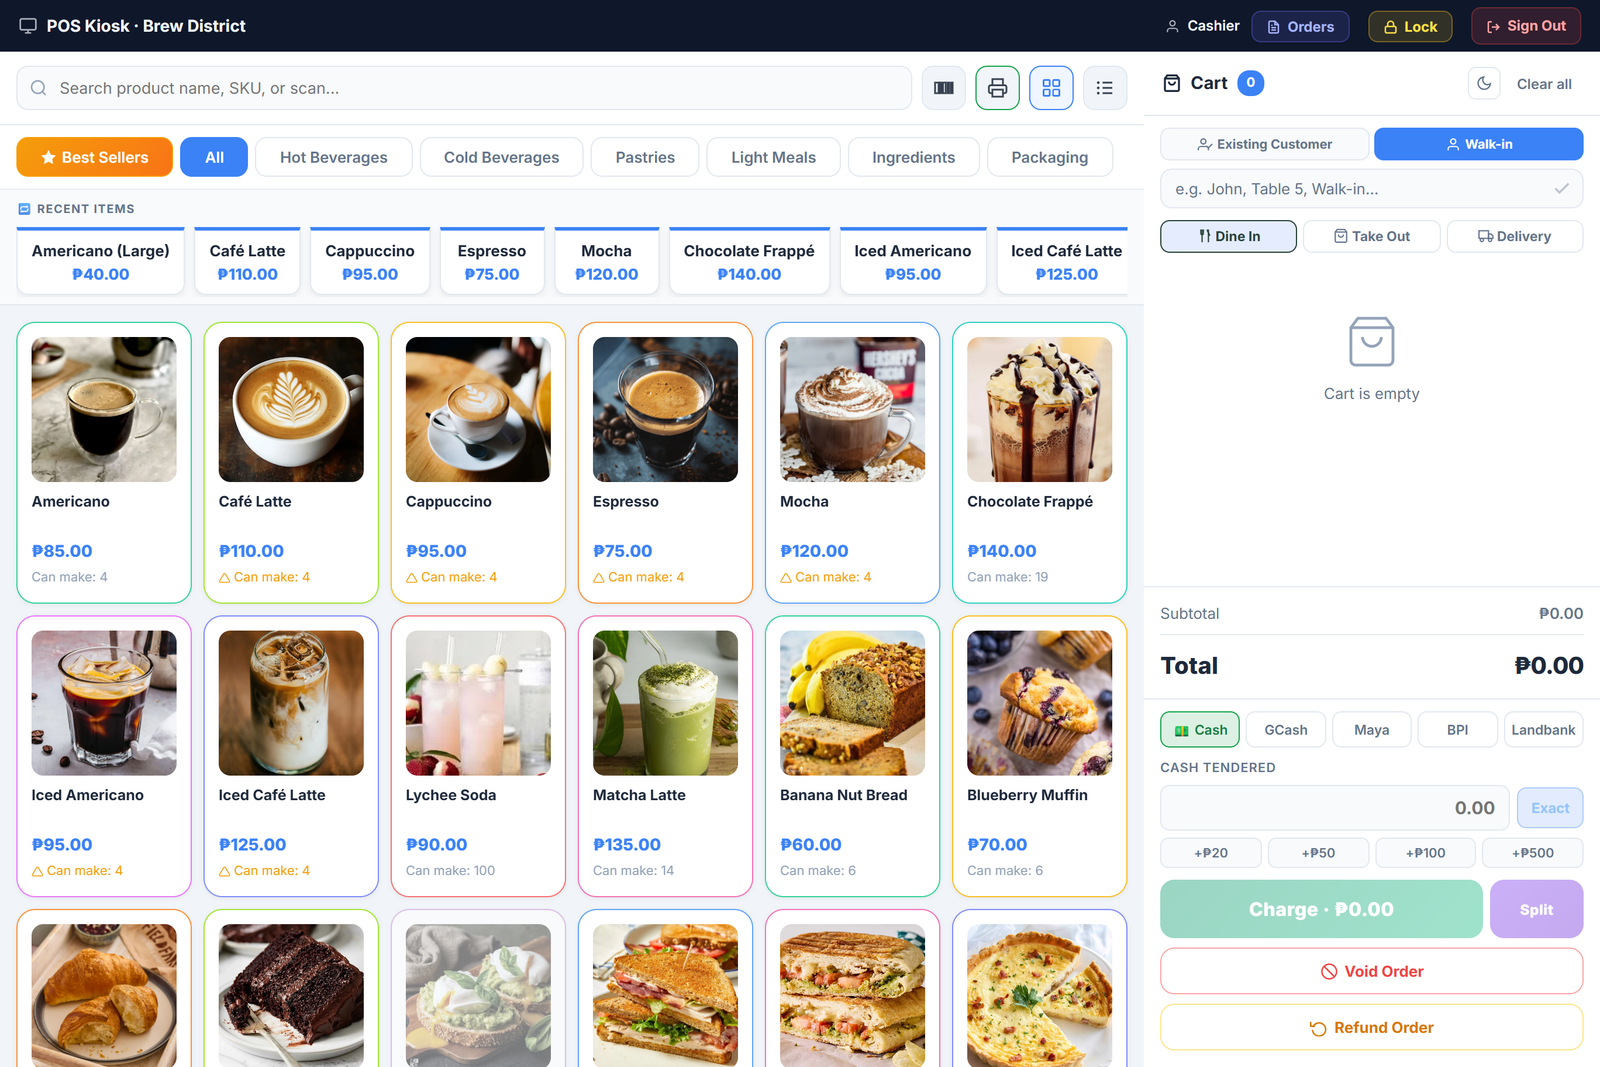Add Banana Nut Bread to cart
Image resolution: width=1600 pixels, height=1067 pixels.
click(852, 757)
